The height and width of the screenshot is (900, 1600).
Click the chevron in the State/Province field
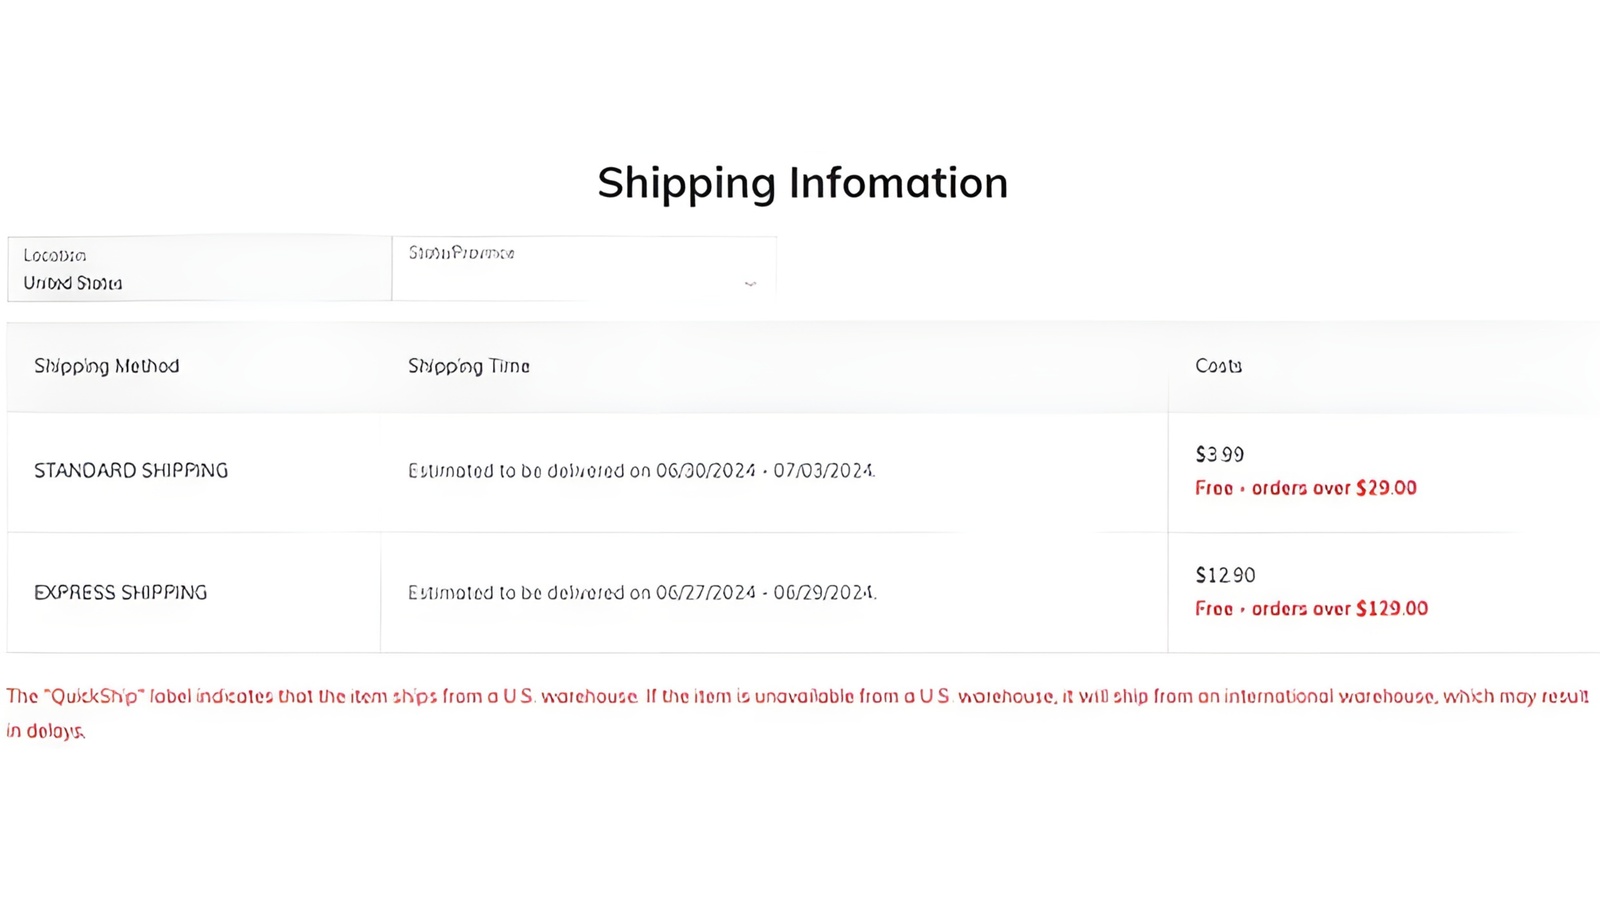[x=749, y=285]
